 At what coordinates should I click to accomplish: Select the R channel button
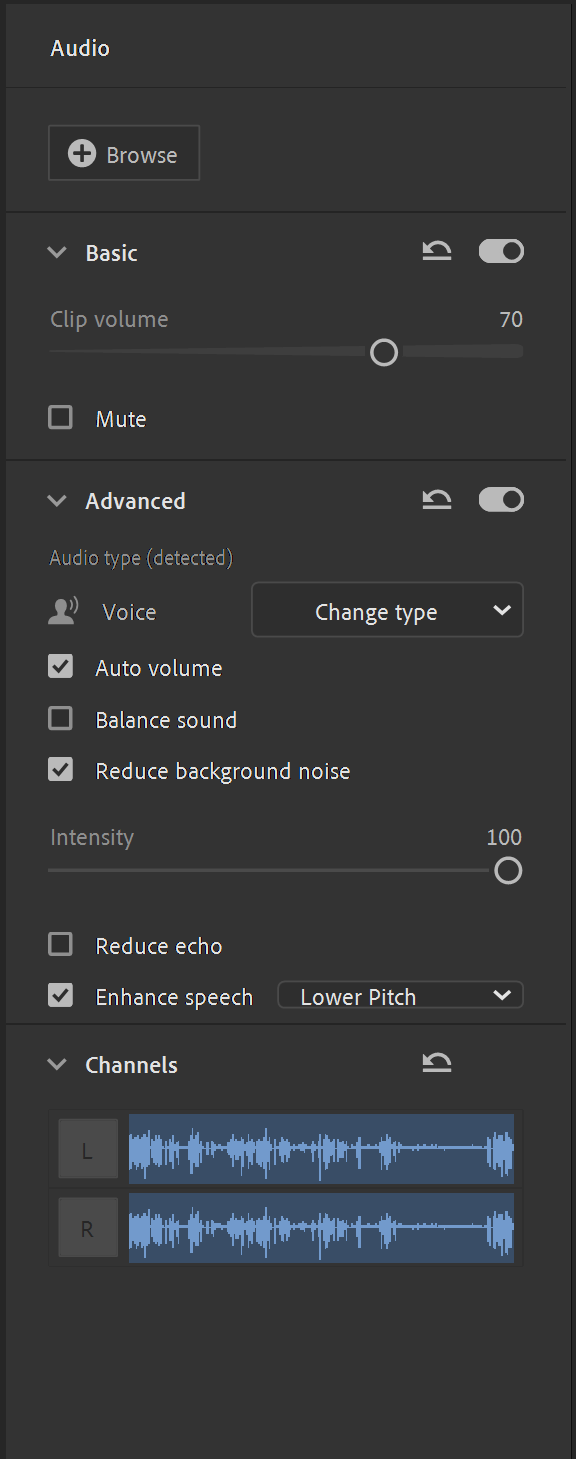[x=87, y=1228]
